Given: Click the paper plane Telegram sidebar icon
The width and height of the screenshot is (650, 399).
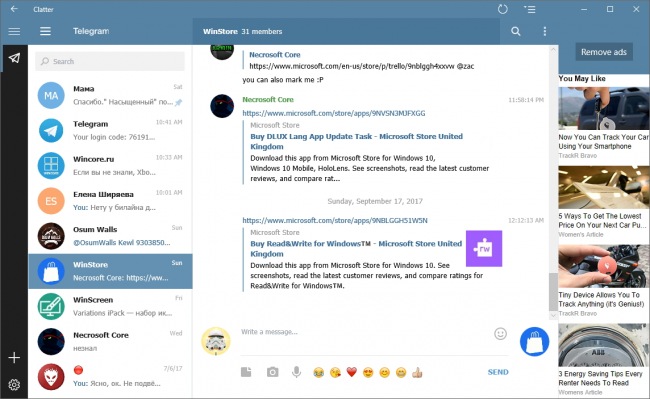Looking at the screenshot, I should [x=14, y=58].
